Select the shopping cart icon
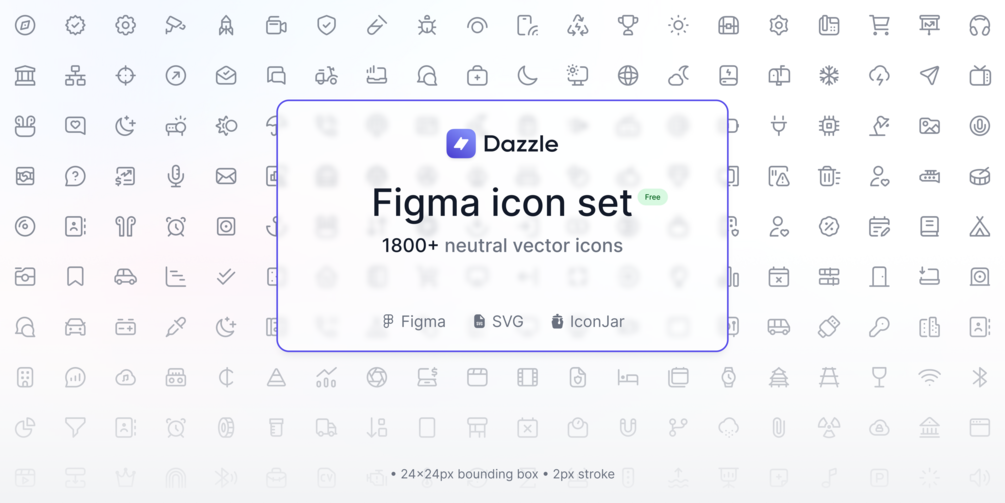 (x=879, y=26)
